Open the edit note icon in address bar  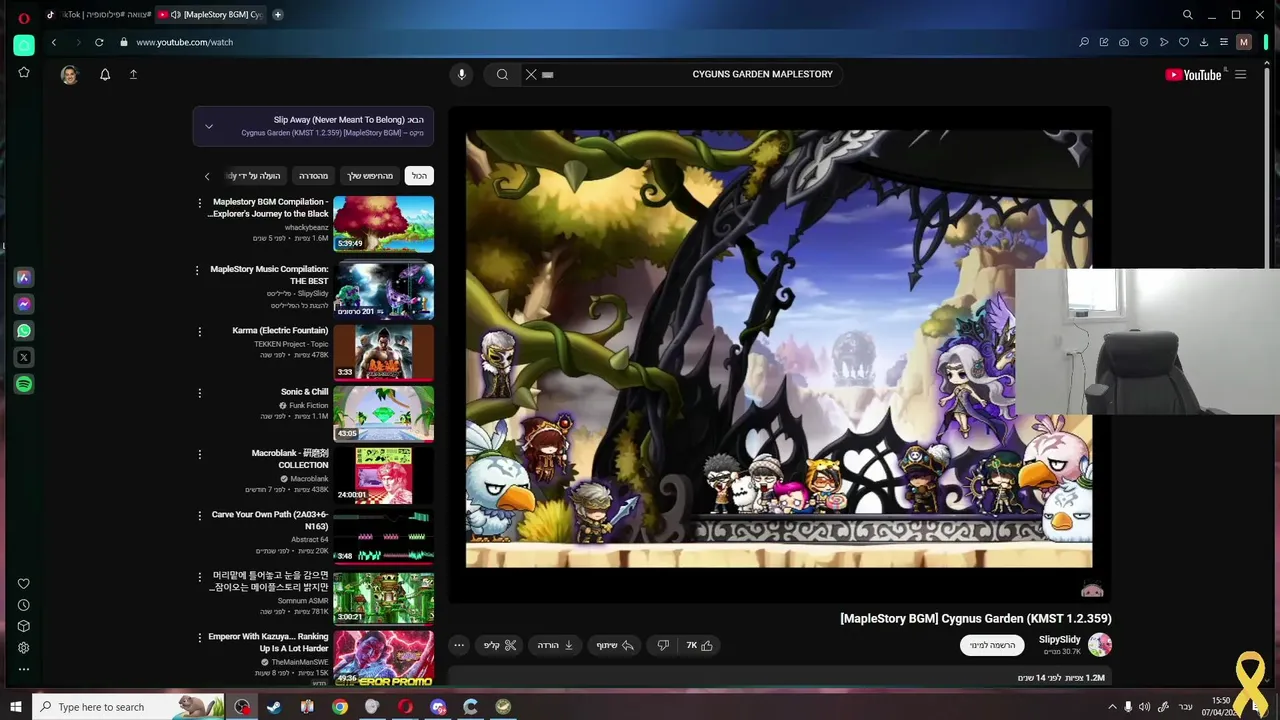tap(1104, 42)
